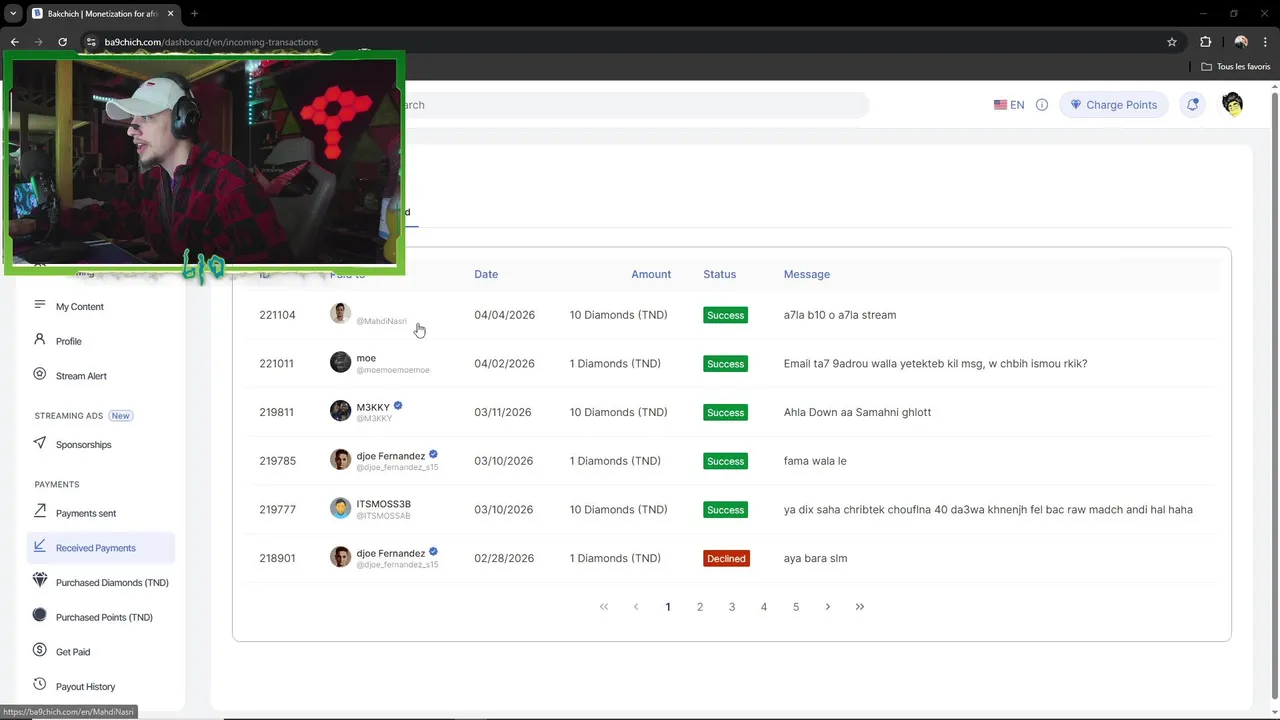Screen dimensions: 1280x720
Task: Sort by the Date column header
Action: click(x=486, y=274)
